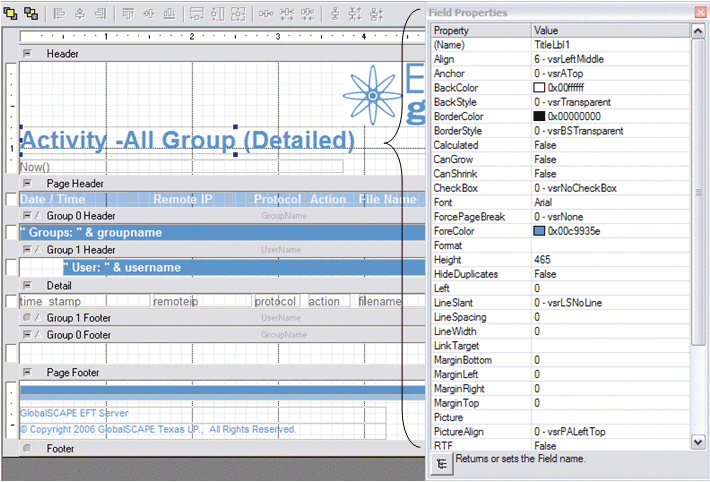Collapse the Detail section
Screen dimensions: 710x482
click(27, 285)
